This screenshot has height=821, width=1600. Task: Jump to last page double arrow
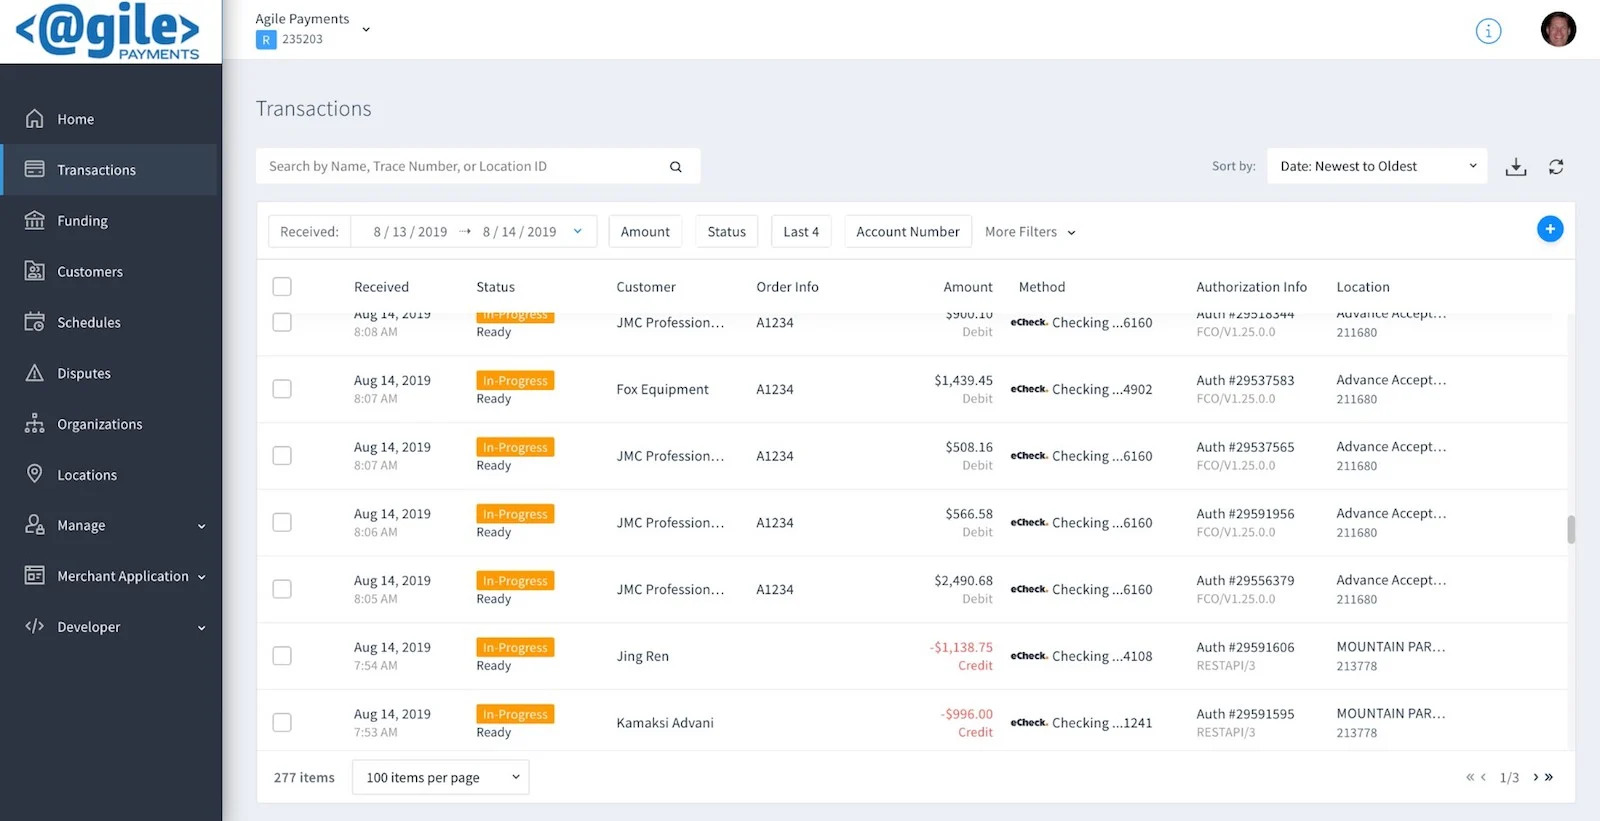click(x=1549, y=777)
